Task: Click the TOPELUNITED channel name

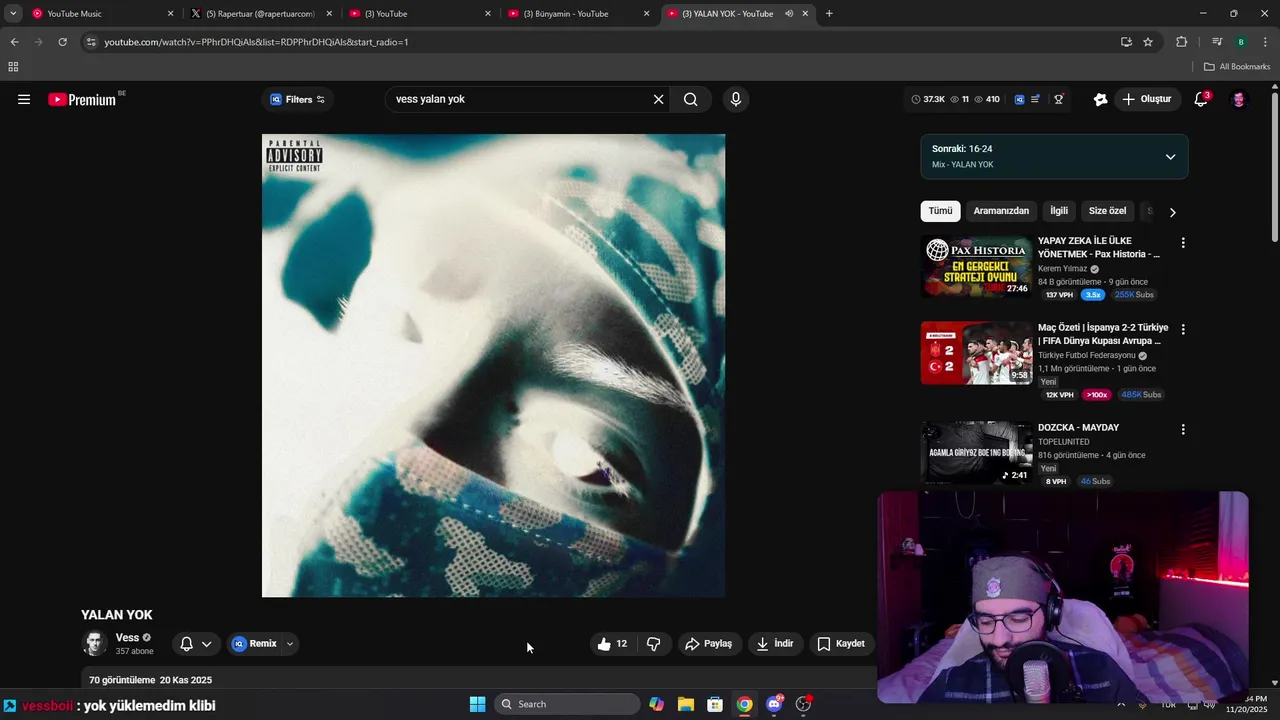Action: point(1064,441)
